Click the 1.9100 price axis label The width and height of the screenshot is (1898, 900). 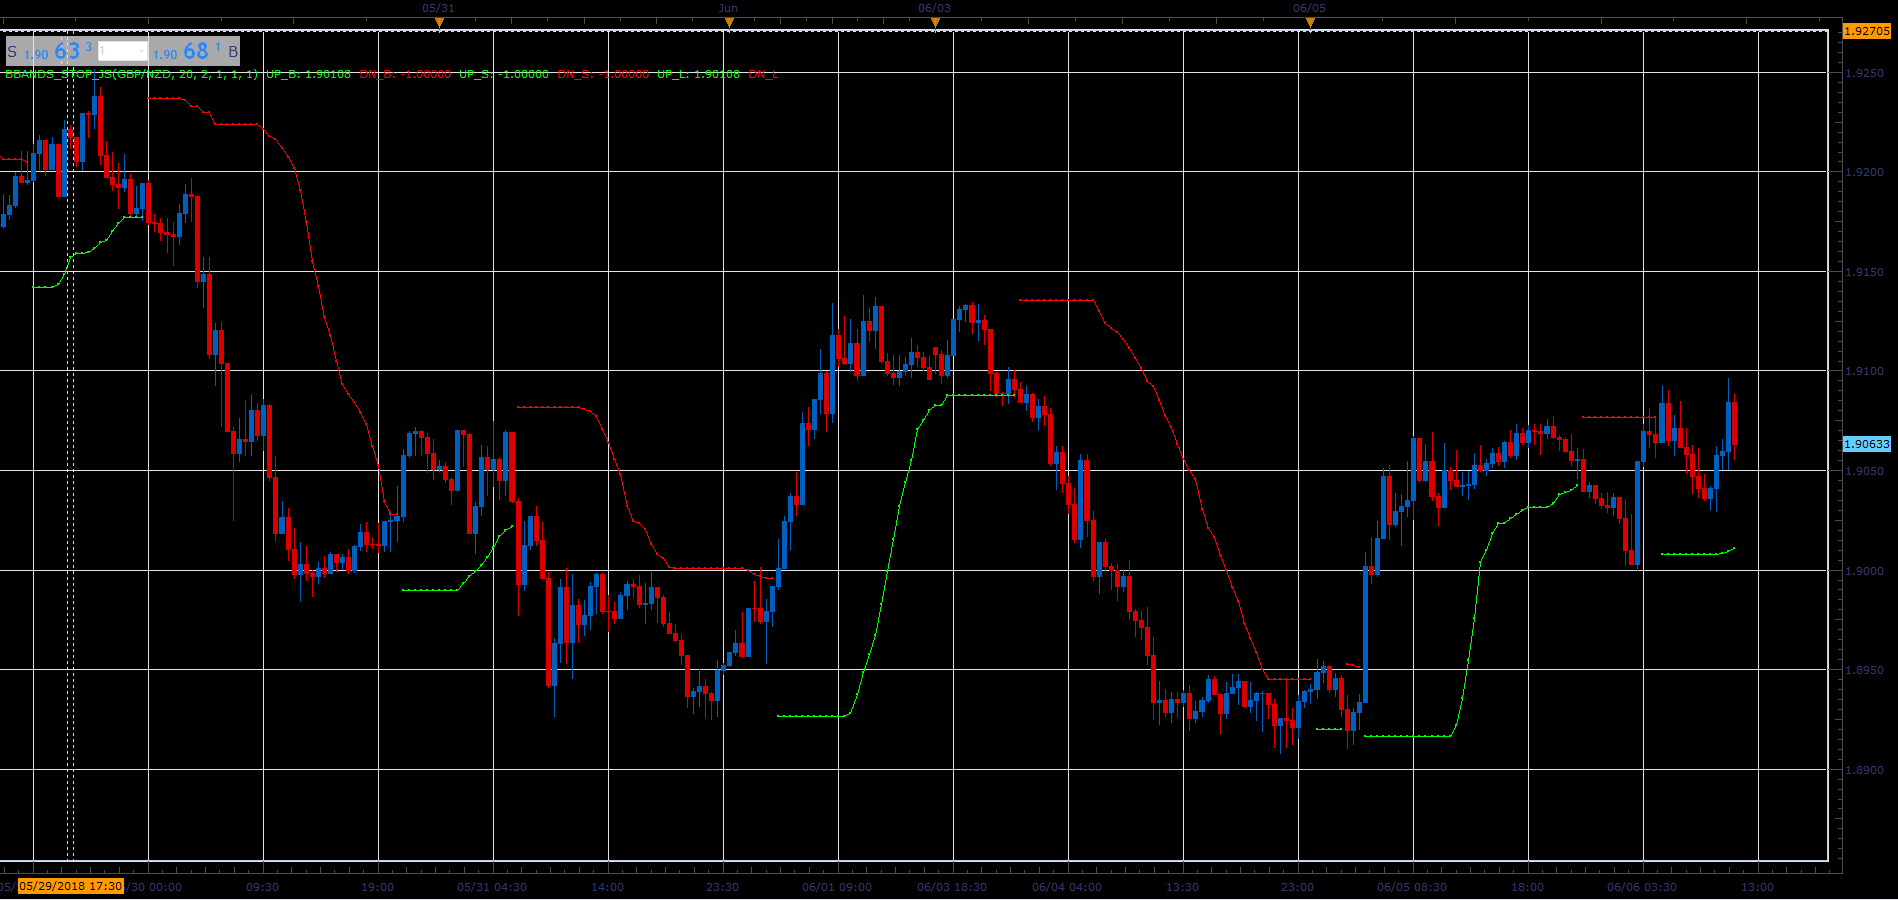[x=1864, y=371]
